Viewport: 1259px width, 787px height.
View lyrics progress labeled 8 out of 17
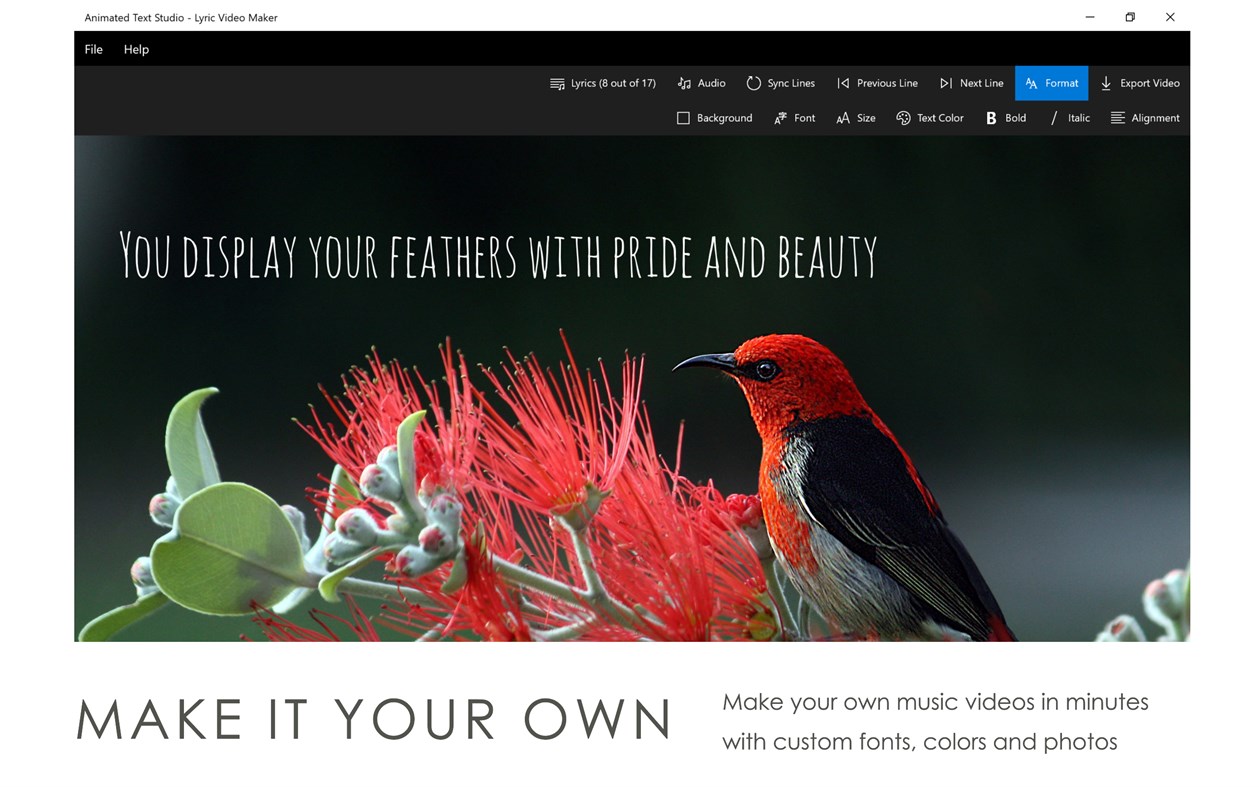[x=612, y=83]
